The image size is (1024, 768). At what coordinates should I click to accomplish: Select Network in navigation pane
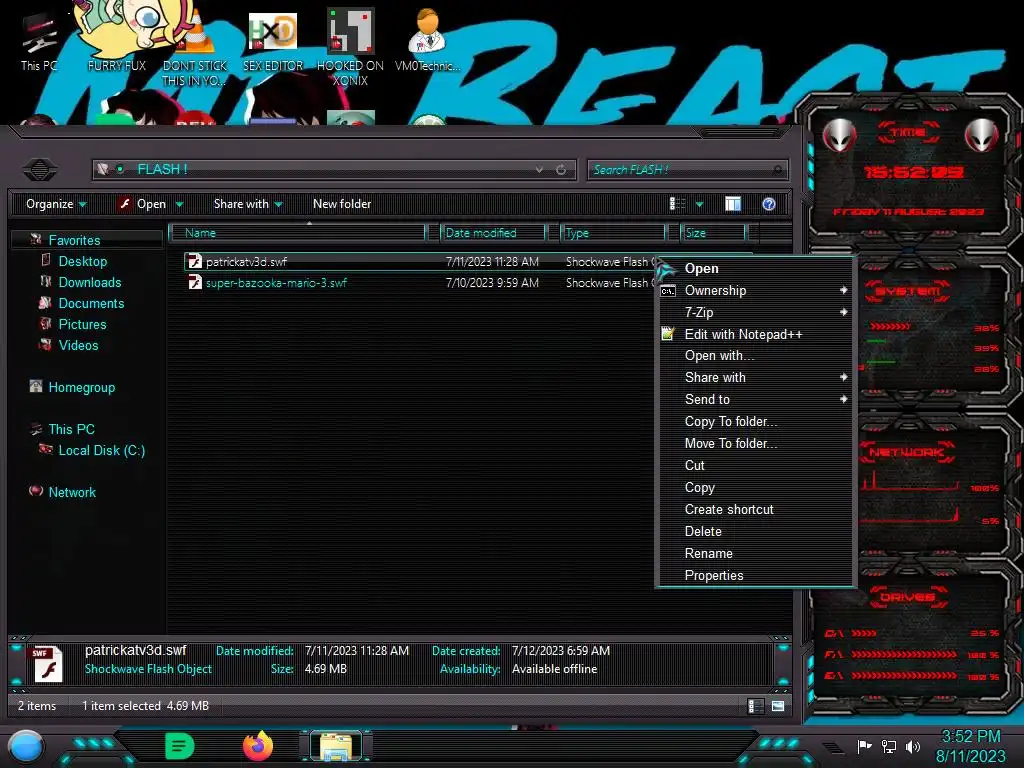pyautogui.click(x=72, y=492)
